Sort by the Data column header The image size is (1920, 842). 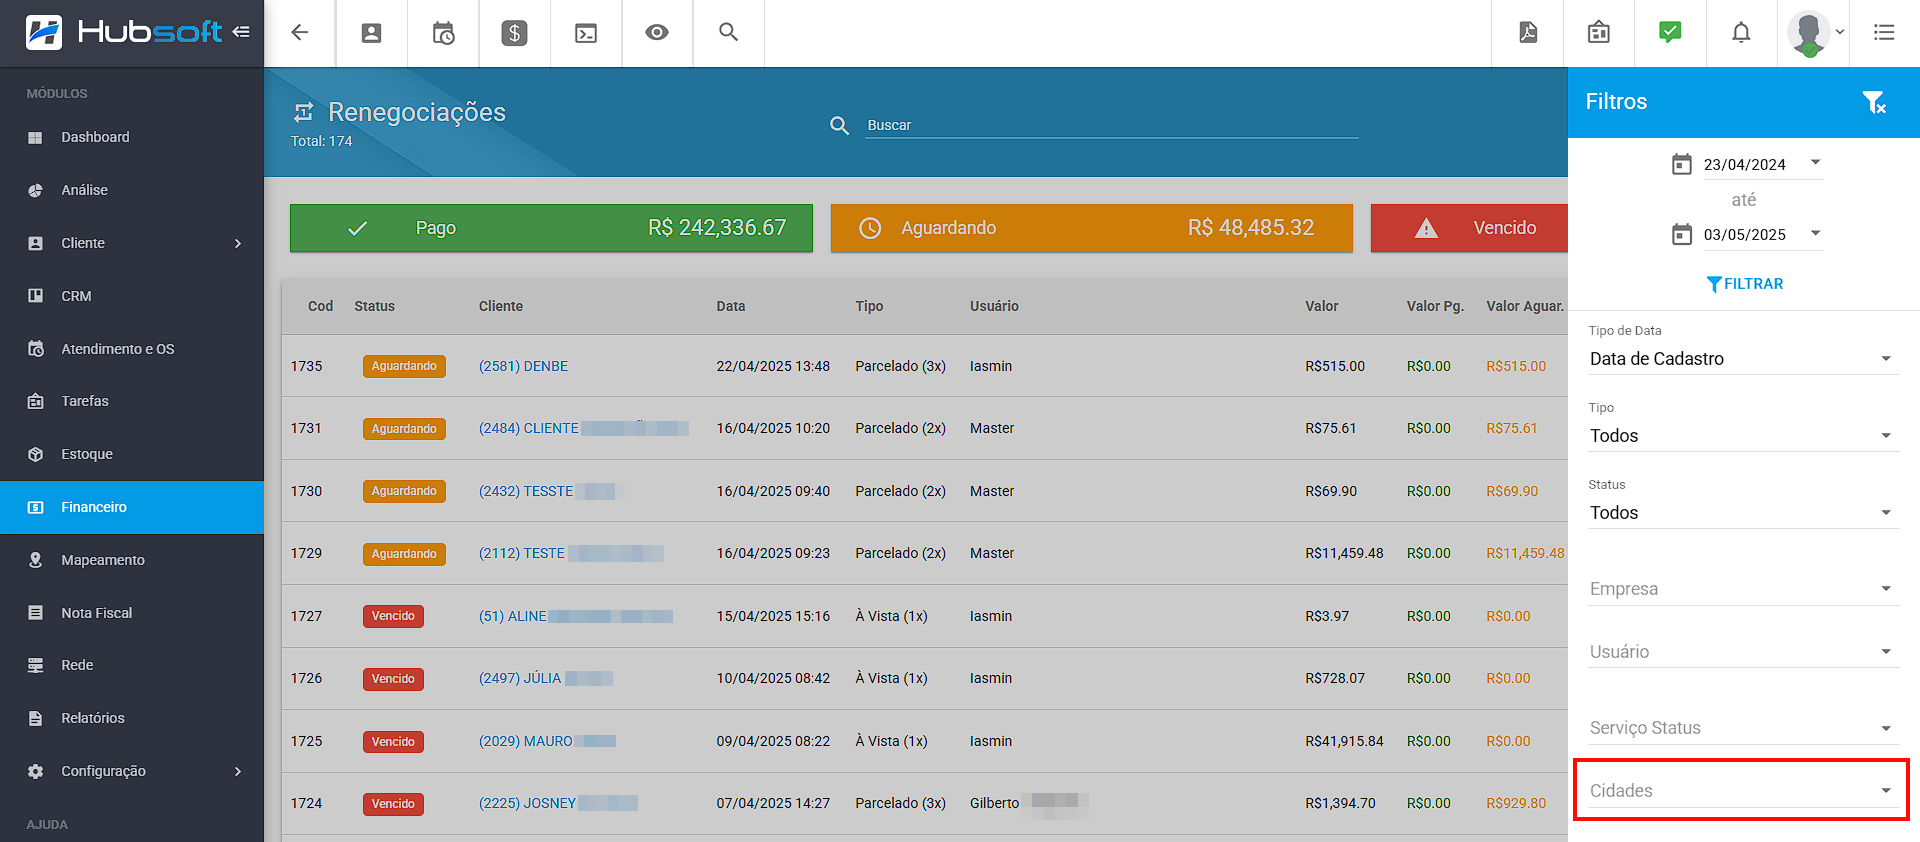pos(731,306)
